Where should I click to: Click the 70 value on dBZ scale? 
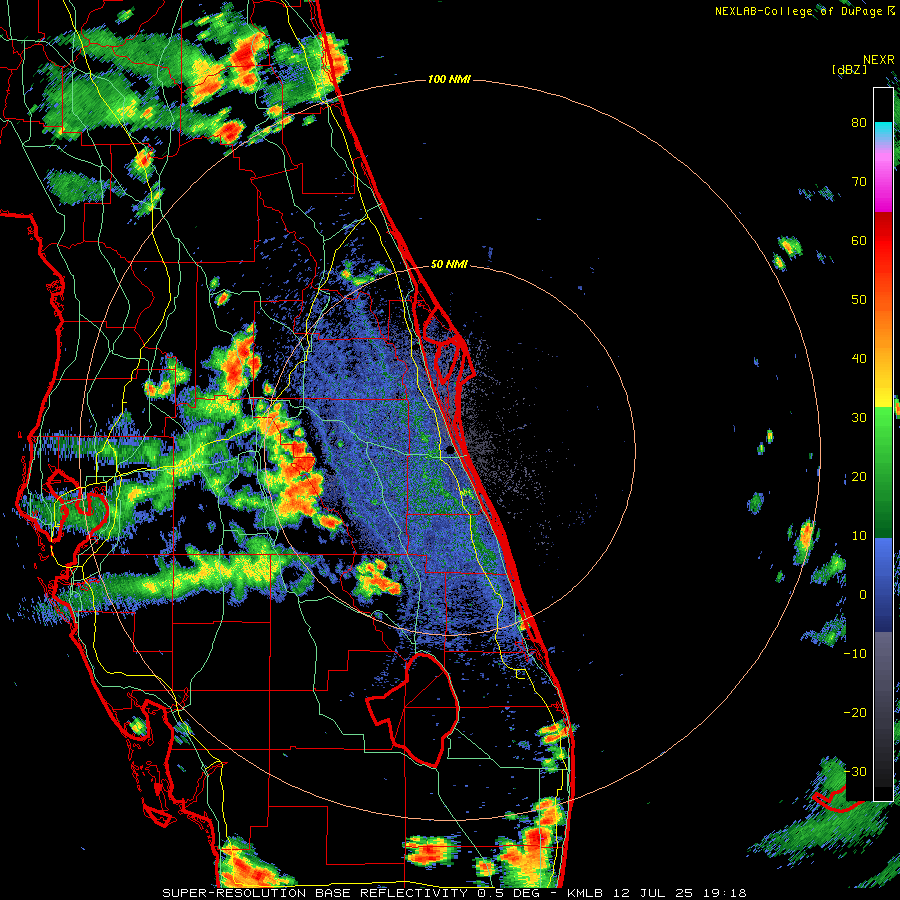[859, 182]
